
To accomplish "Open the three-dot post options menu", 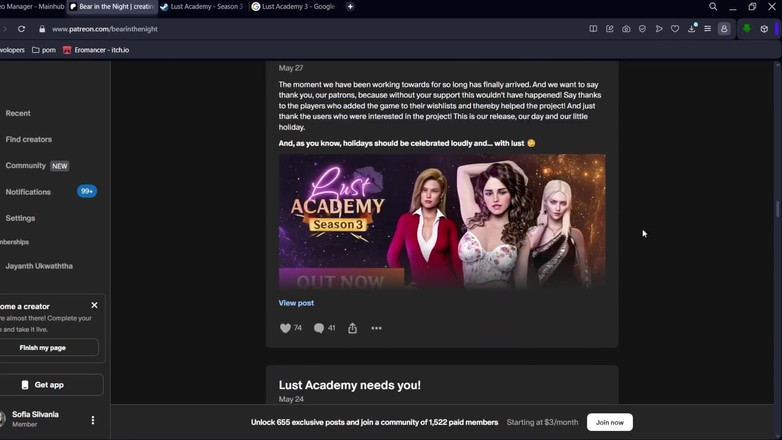I will (x=376, y=328).
